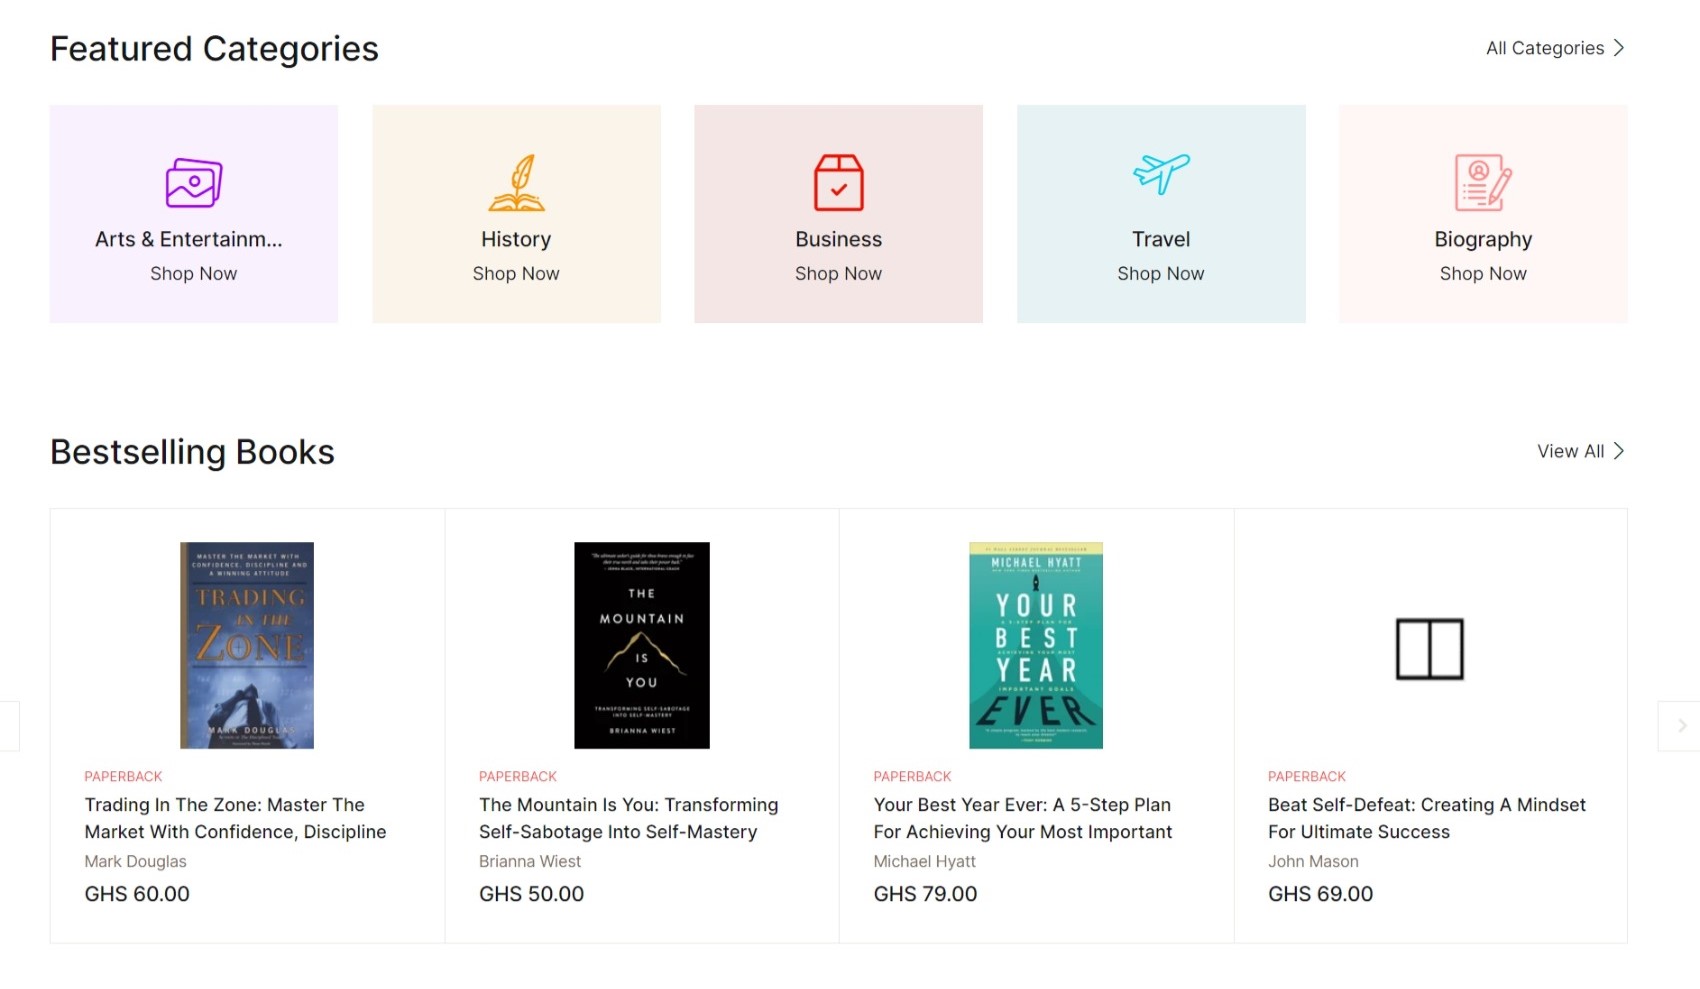Screen dimensions: 1700x989
Task: Select the Business category label
Action: click(x=838, y=239)
